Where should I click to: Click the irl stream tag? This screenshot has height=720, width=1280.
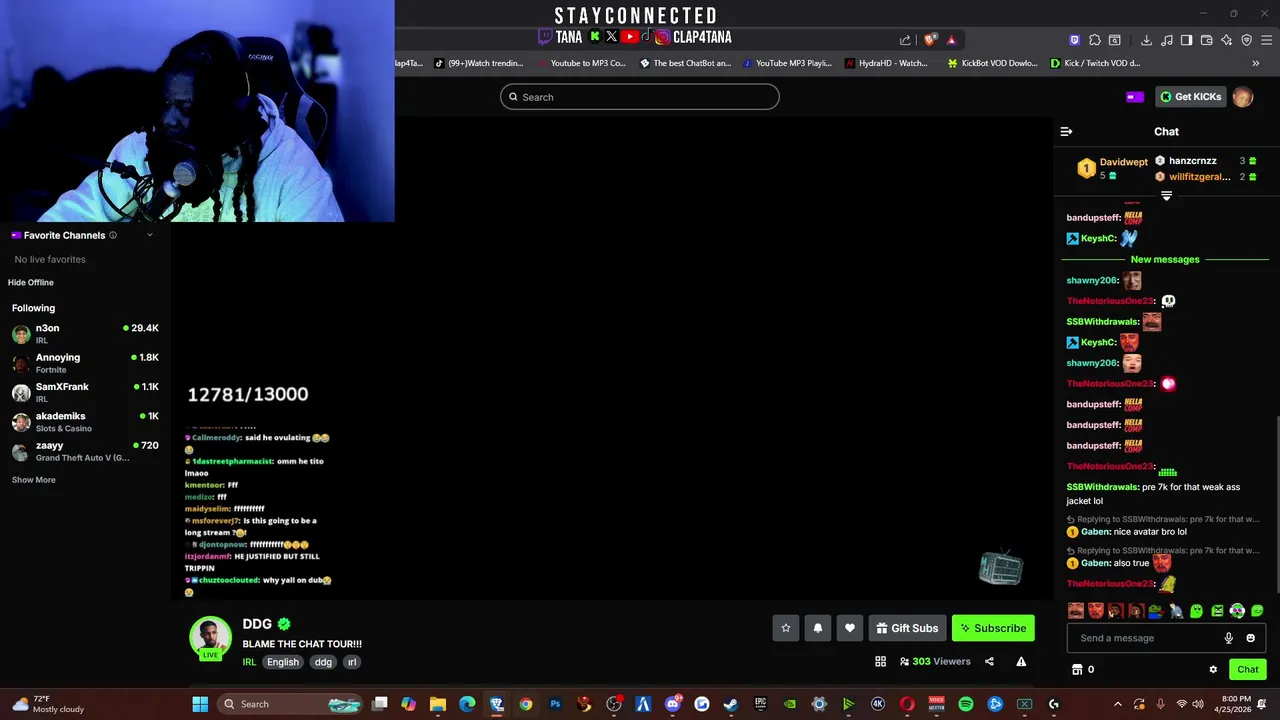coord(352,662)
